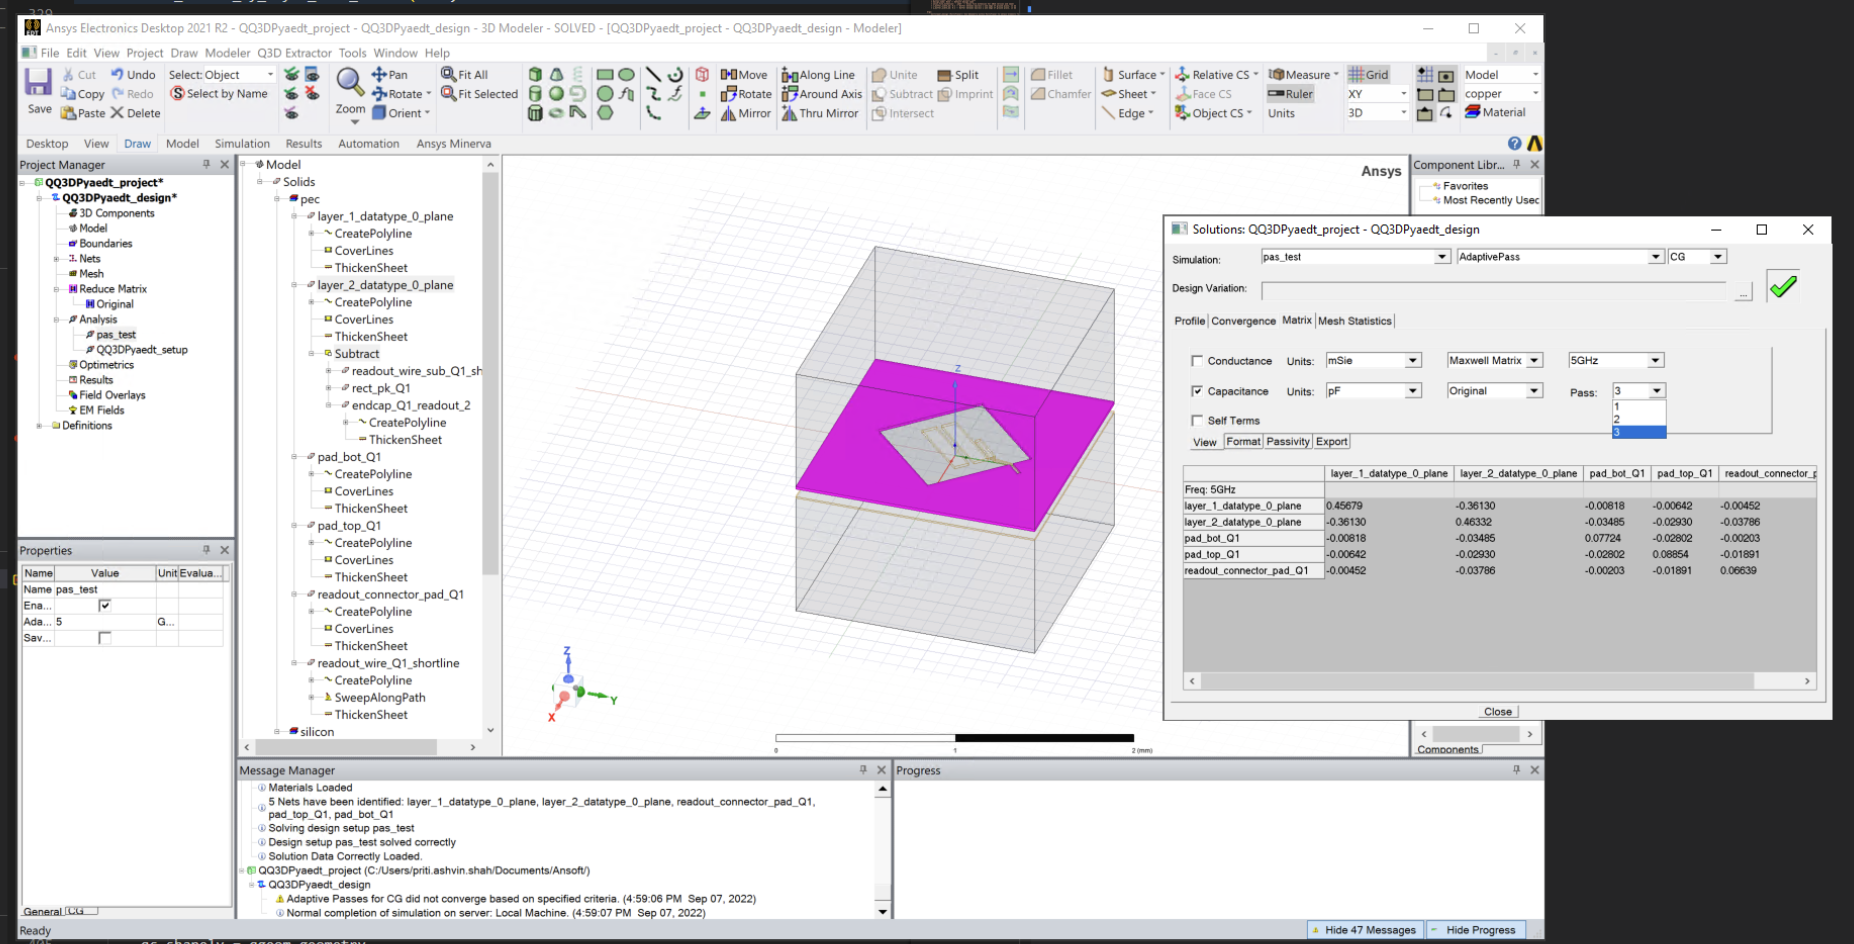
Task: Click the Passivity button
Action: click(1287, 441)
